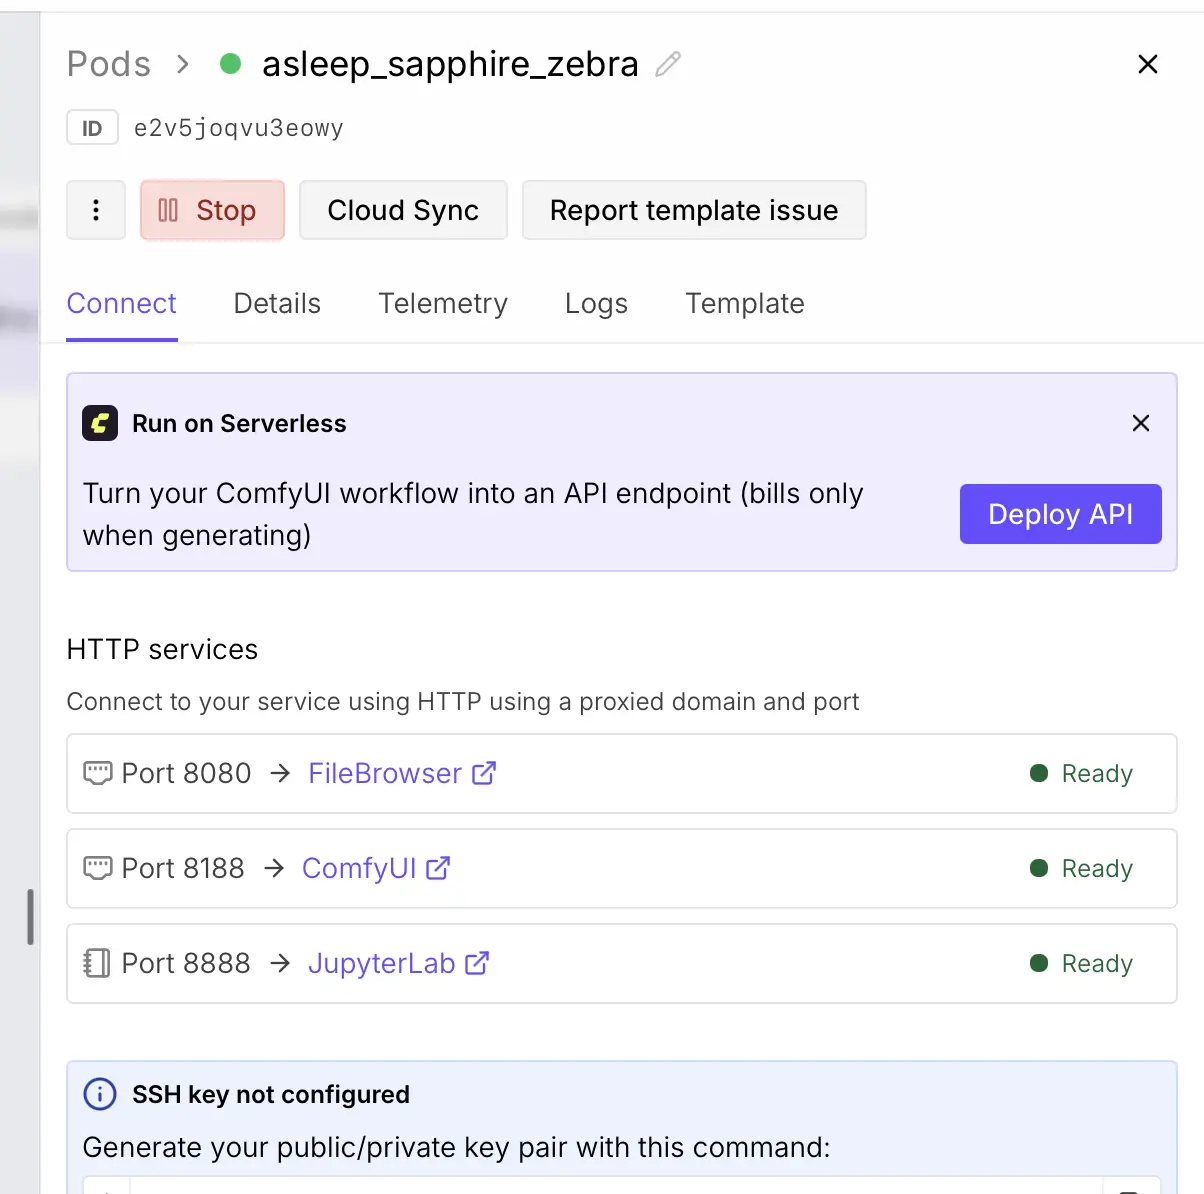Screen dimensions: 1204x1194
Task: Open the Template tab
Action: point(745,303)
